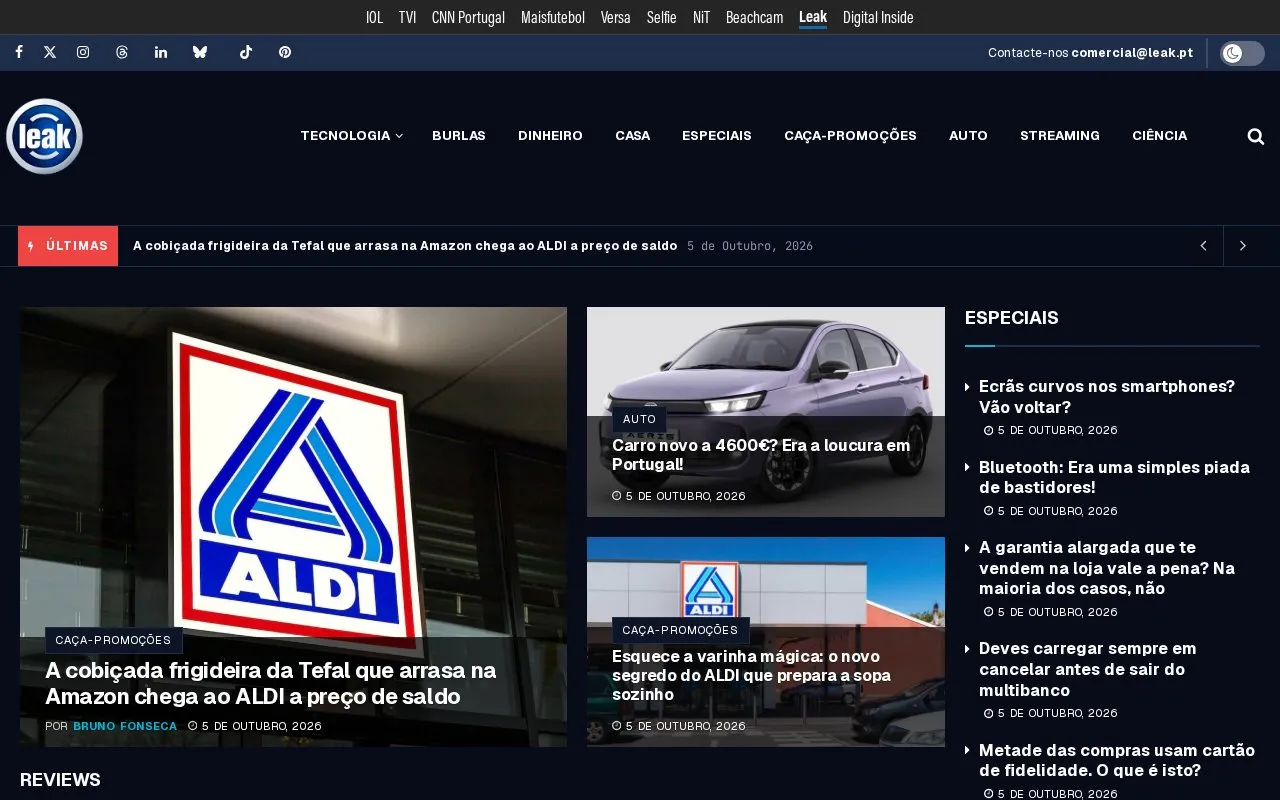1280x800 pixels.
Task: Go to the Auto navigation item
Action: coord(968,136)
